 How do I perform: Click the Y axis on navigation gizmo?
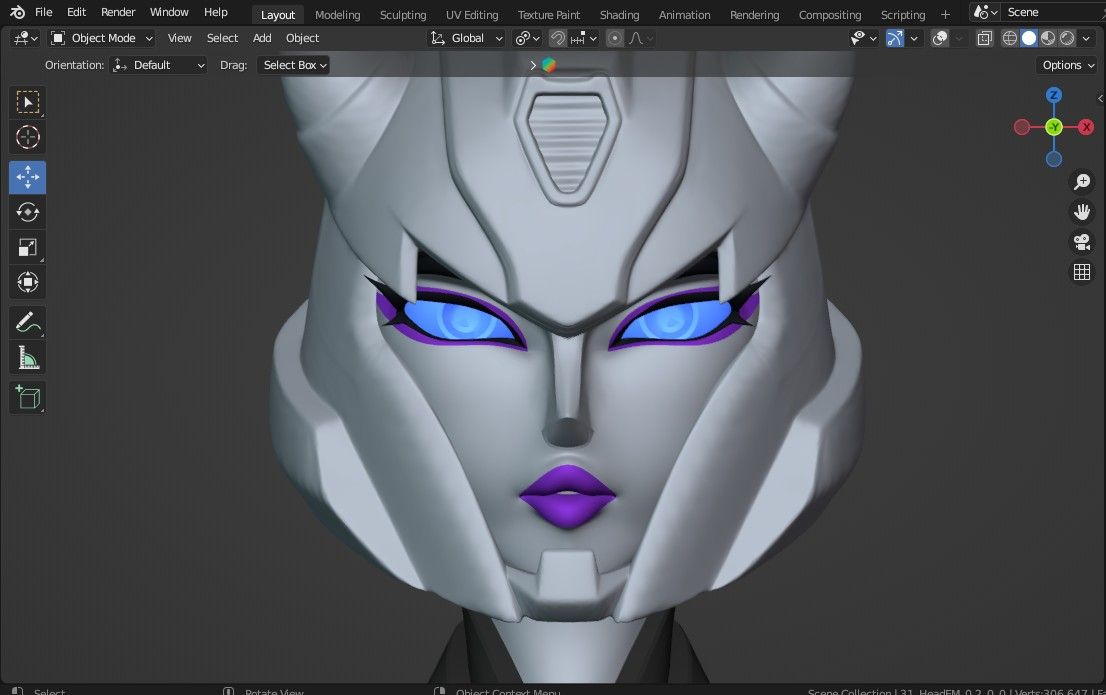click(x=1054, y=127)
